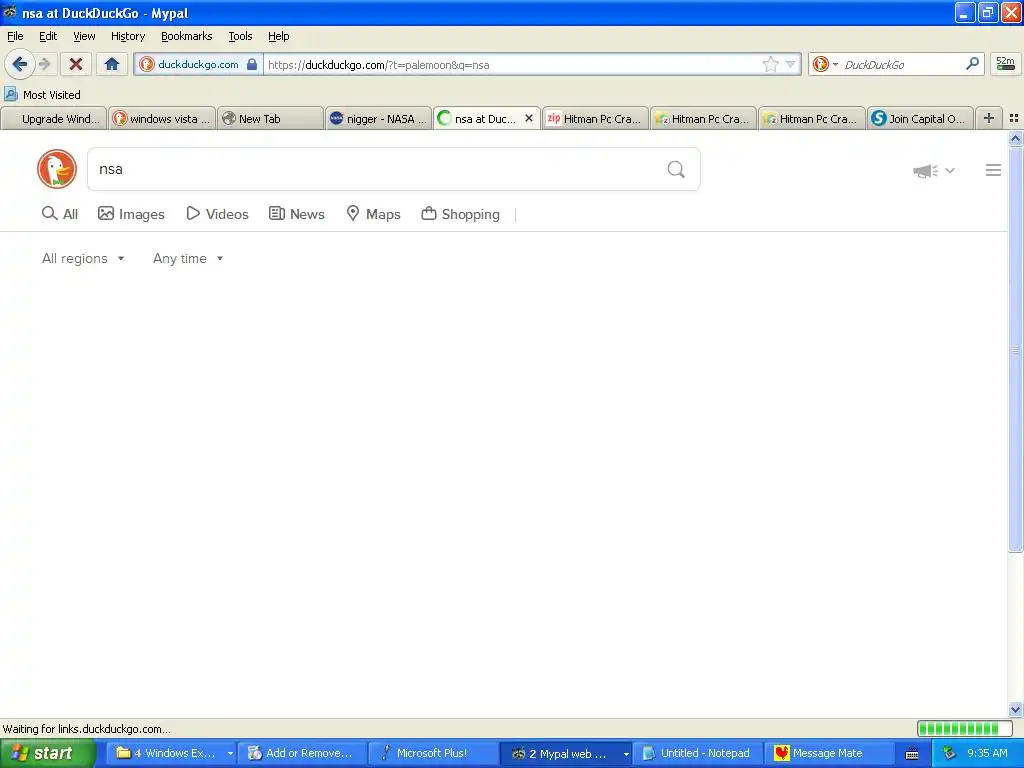Close the nsa at DuckDuckGo tab
1024x768 pixels.
[x=529, y=118]
